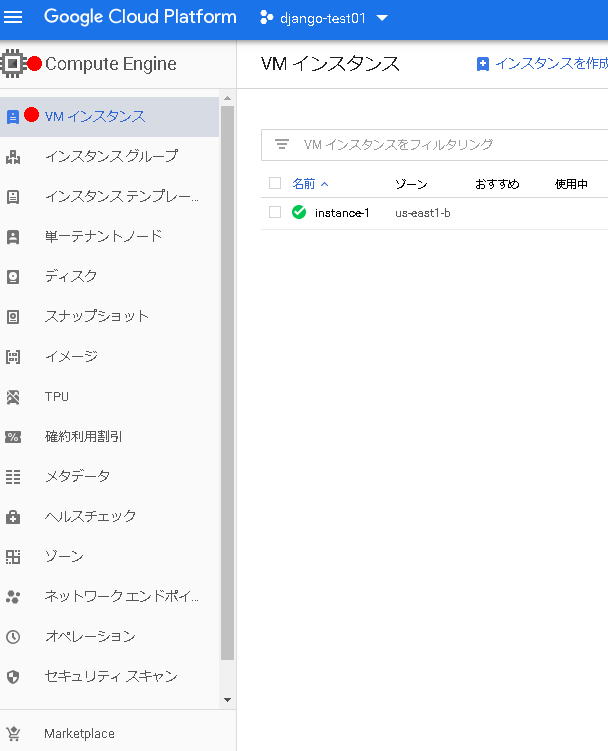The height and width of the screenshot is (751, 608).
Task: Click the sidebar scrollbar thumb
Action: (228, 383)
